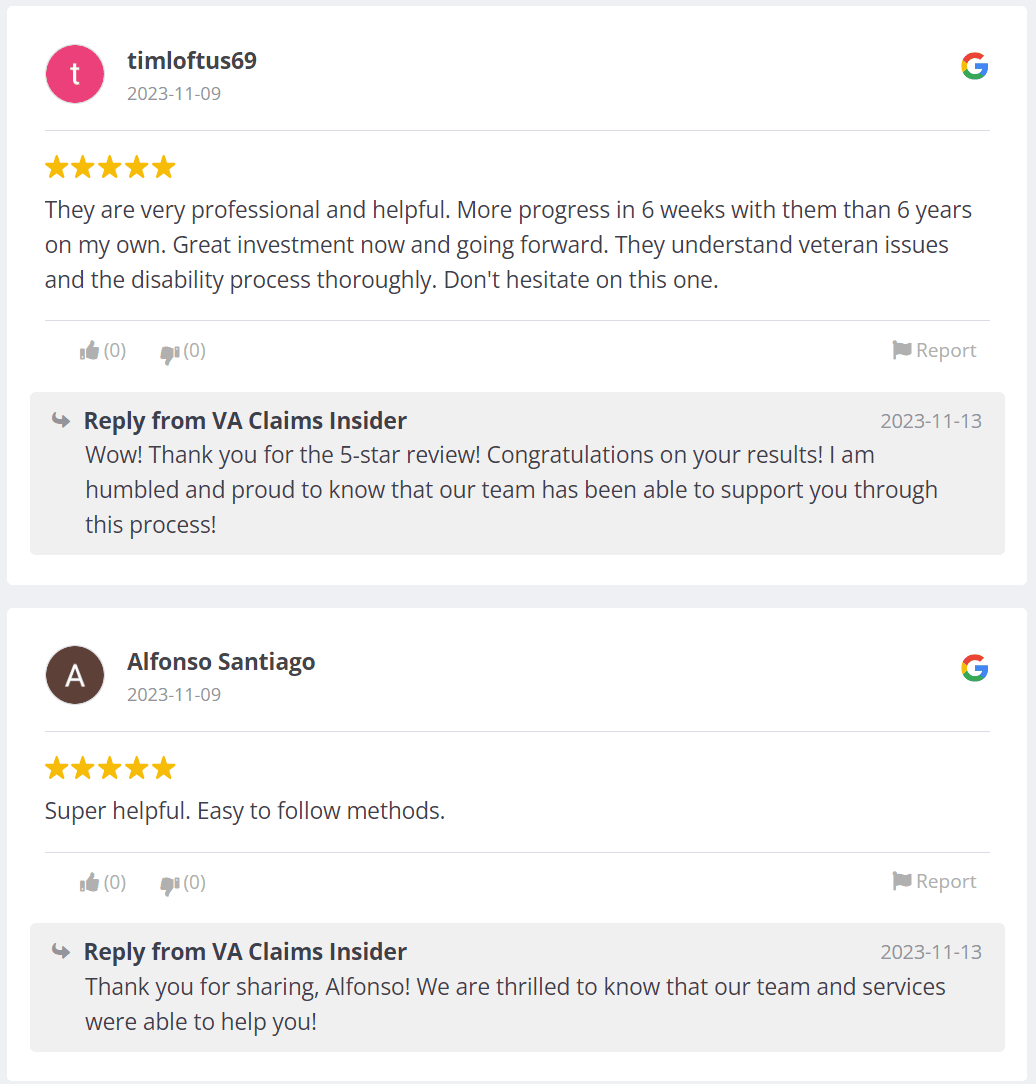The width and height of the screenshot is (1036, 1084).
Task: Give thumbs down to Alfonso Santiago's review
Action: 170,883
